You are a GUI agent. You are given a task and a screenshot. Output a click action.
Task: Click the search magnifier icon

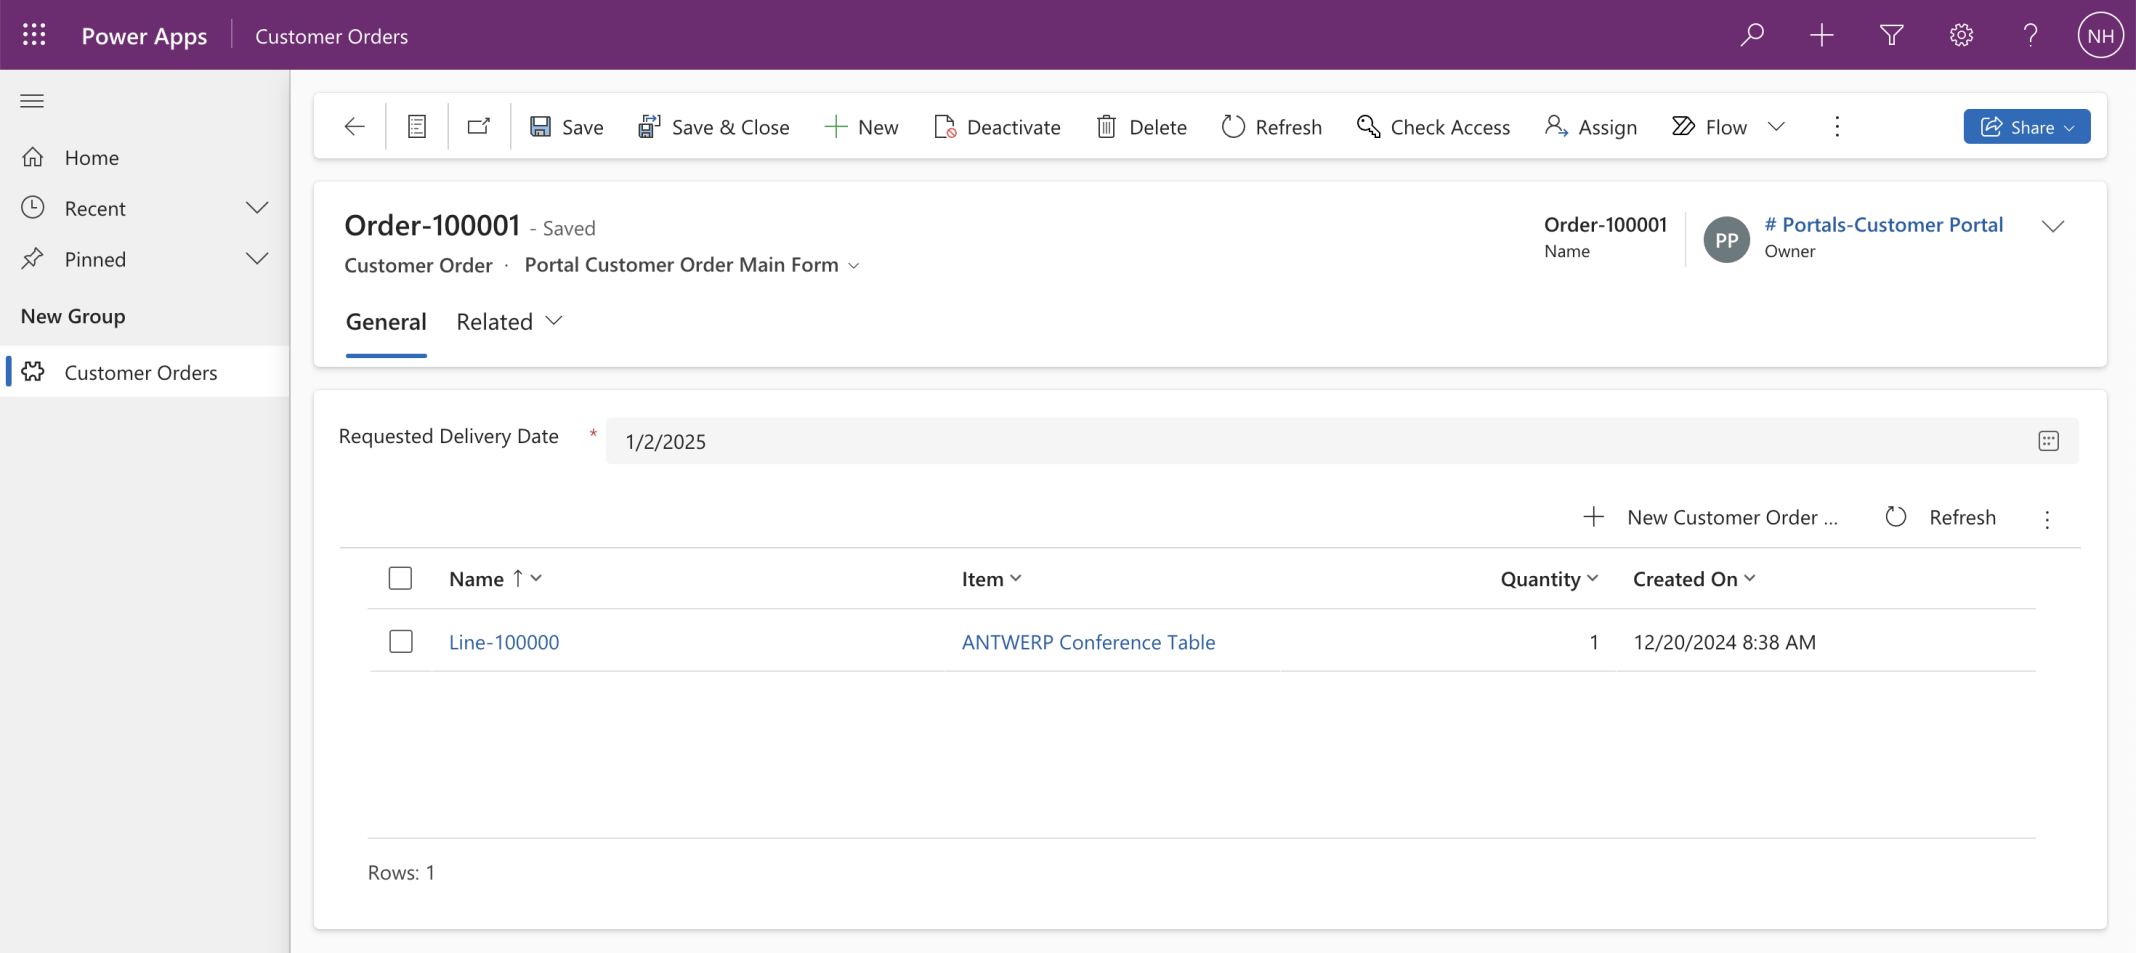point(1752,35)
